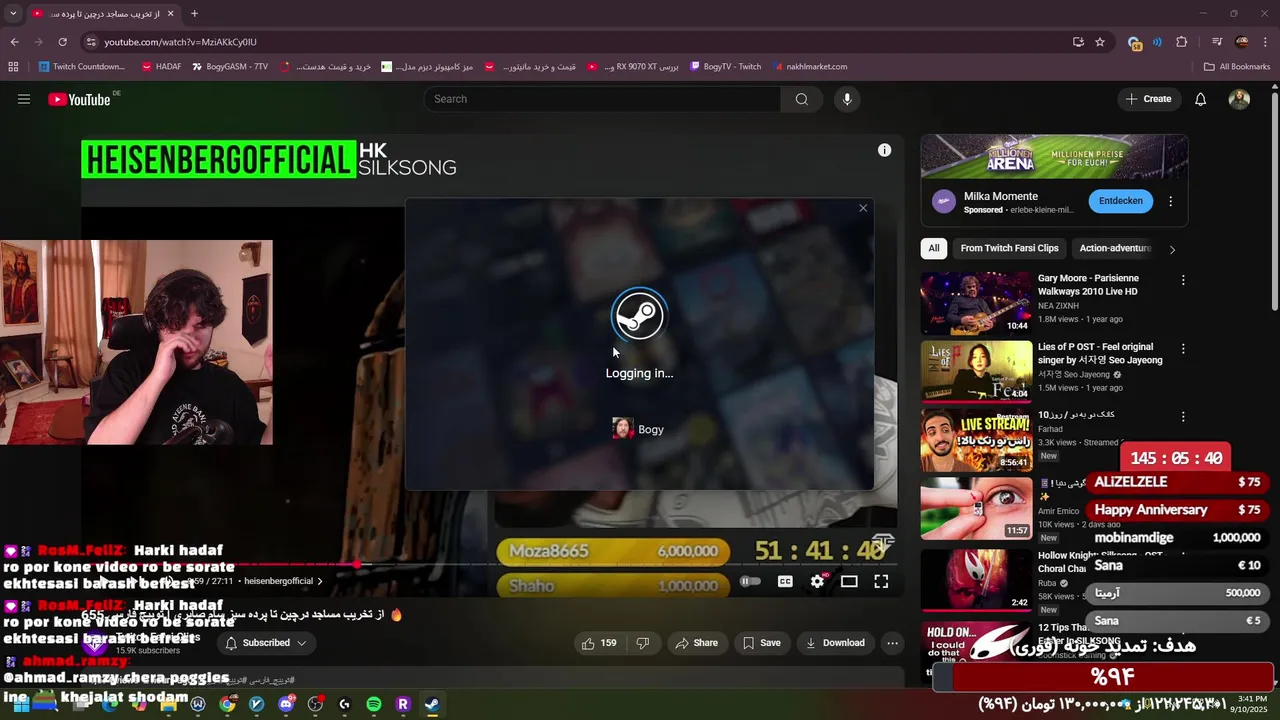
Task: Open Google Chrome from the taskbar
Action: [227, 704]
